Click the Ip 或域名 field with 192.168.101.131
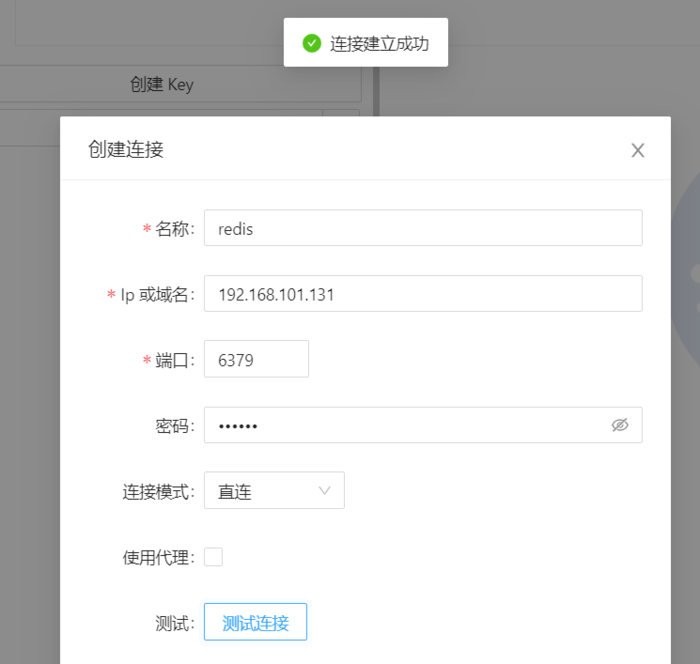The width and height of the screenshot is (700, 664). (423, 294)
